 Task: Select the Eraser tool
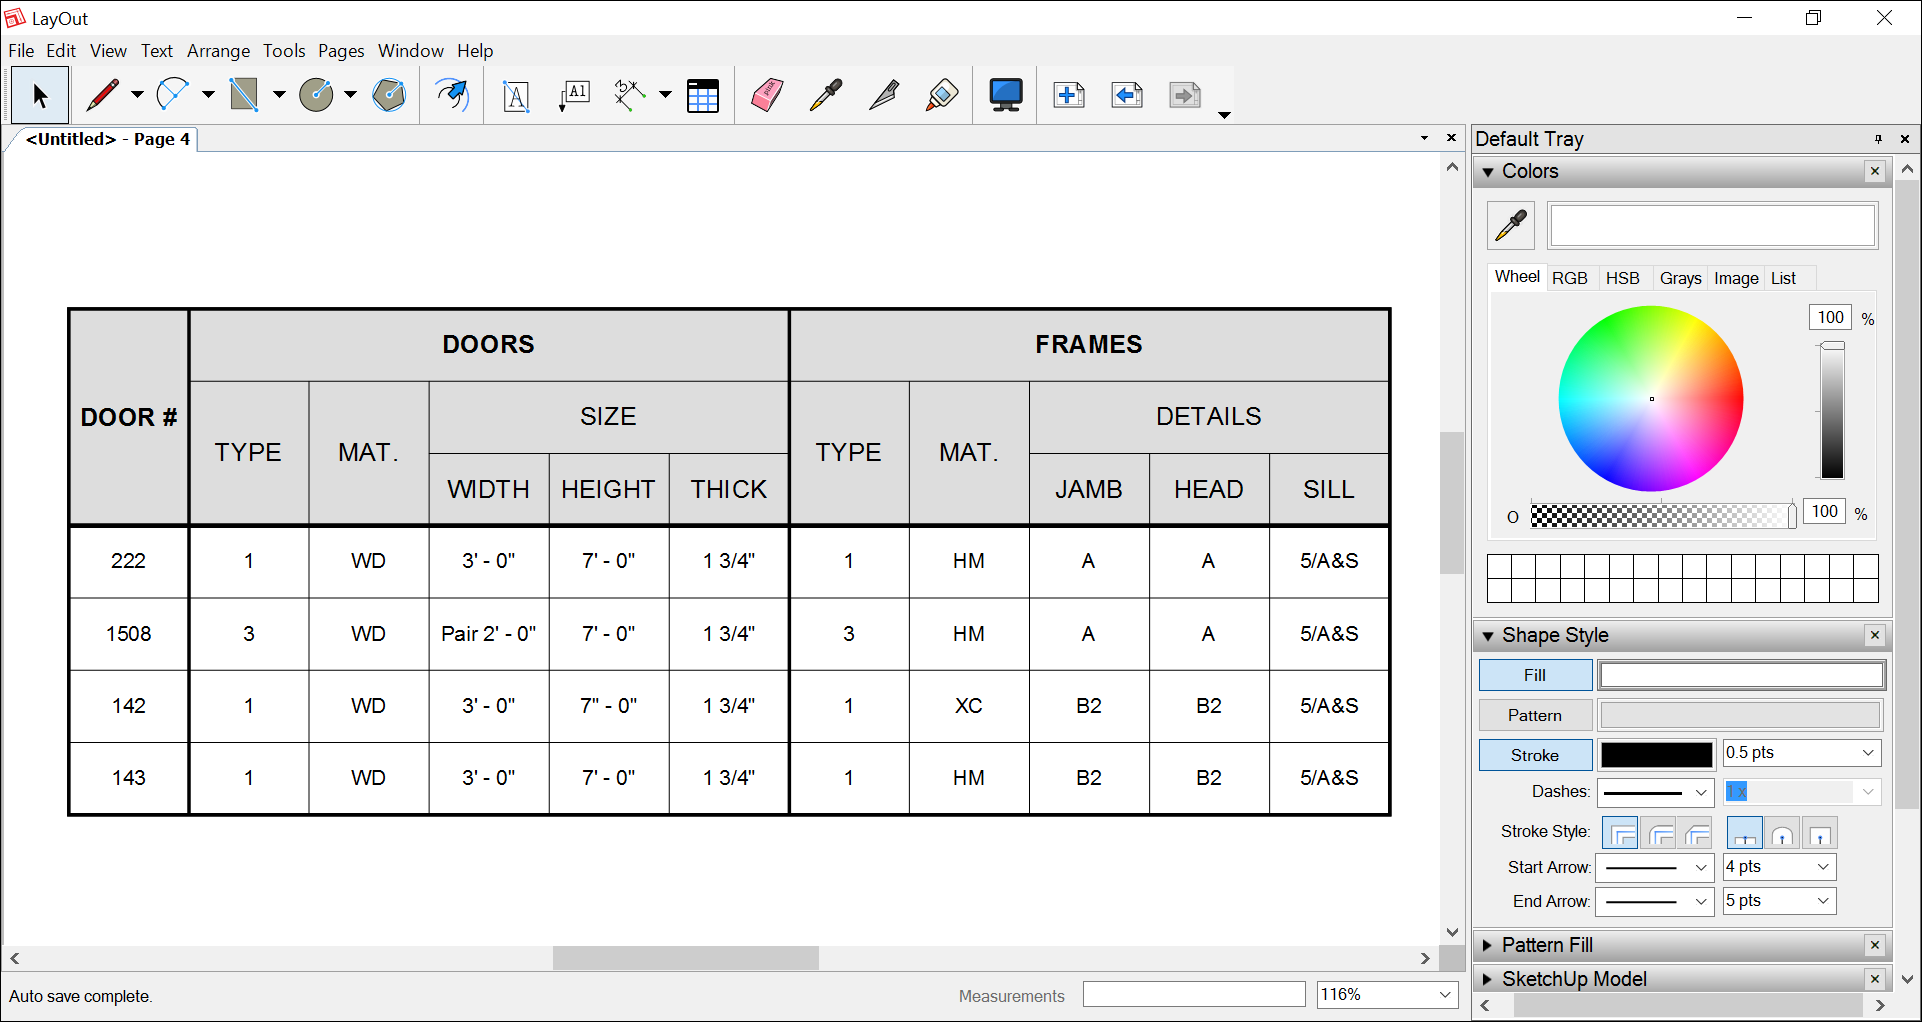coord(766,94)
